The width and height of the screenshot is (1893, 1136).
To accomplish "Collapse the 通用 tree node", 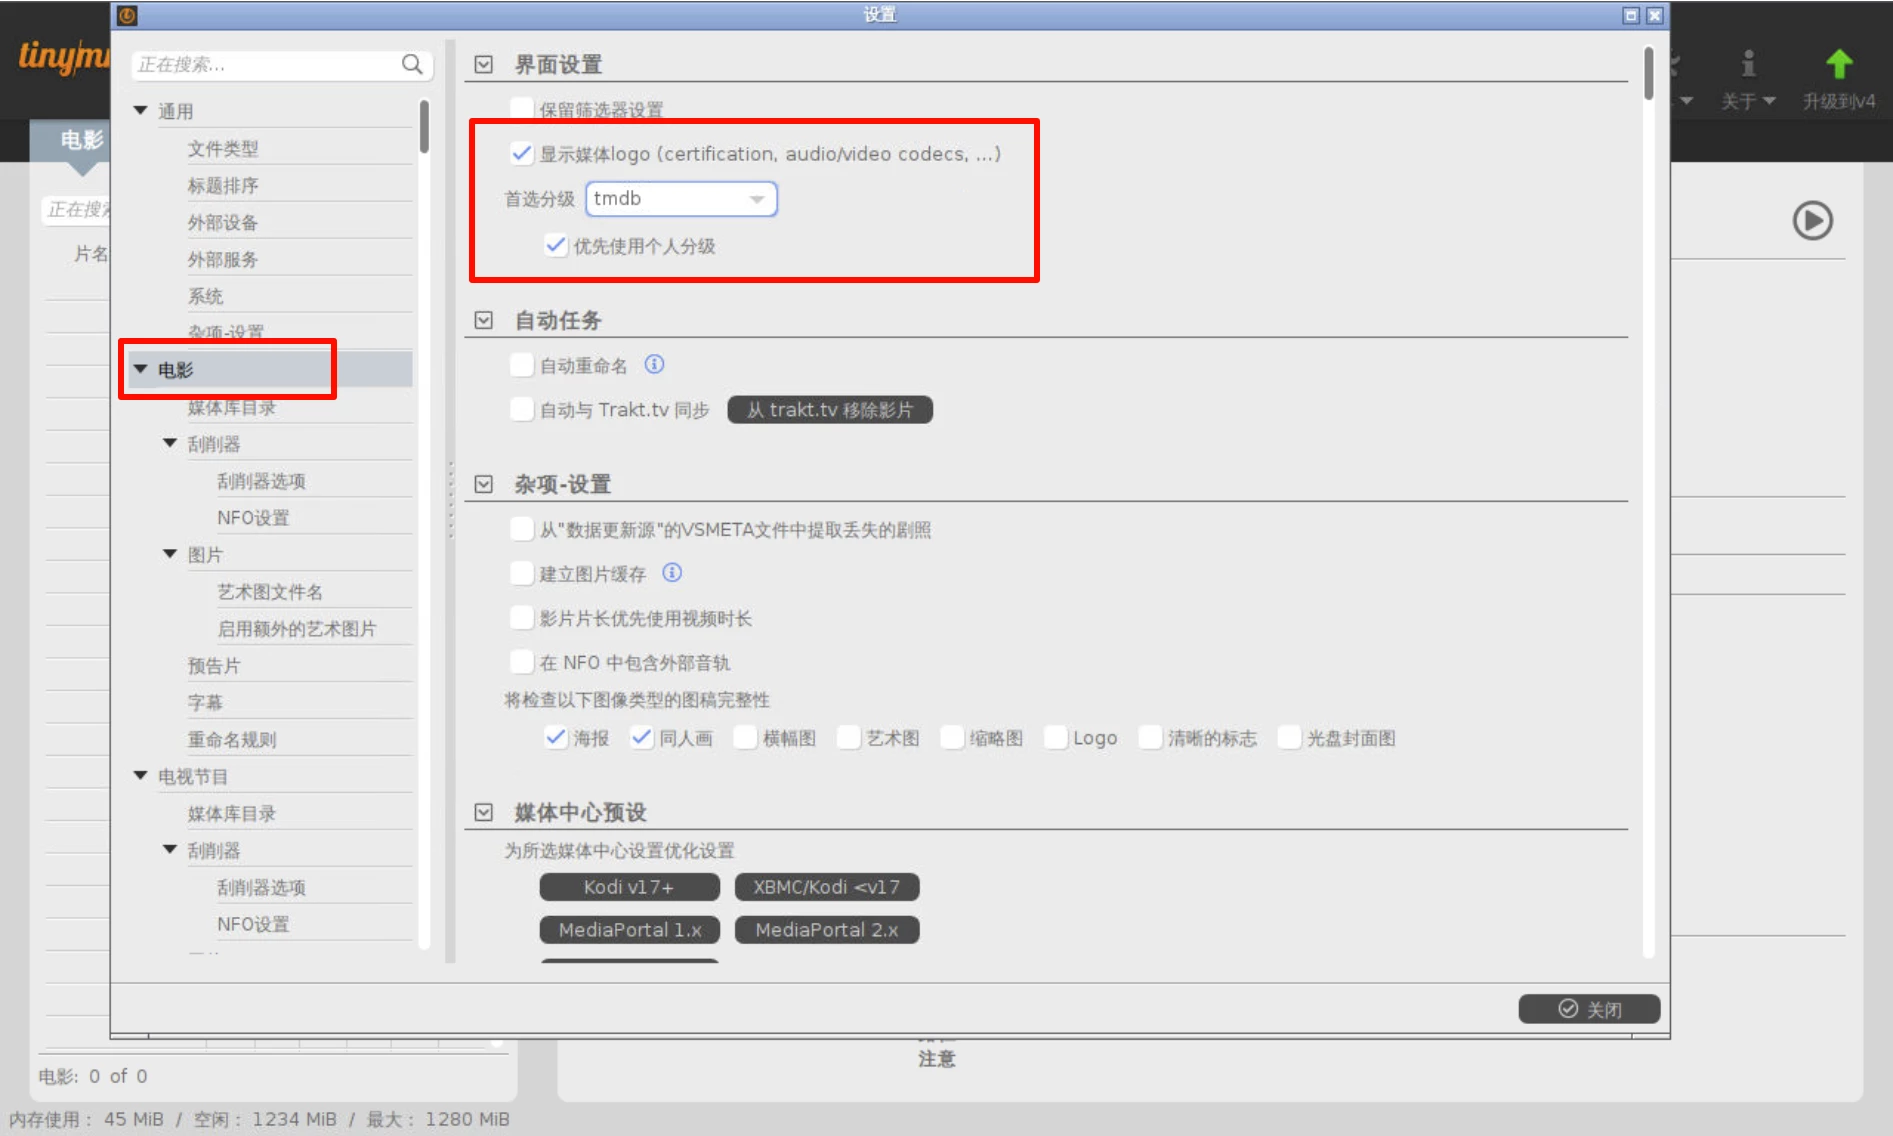I will coord(141,111).
